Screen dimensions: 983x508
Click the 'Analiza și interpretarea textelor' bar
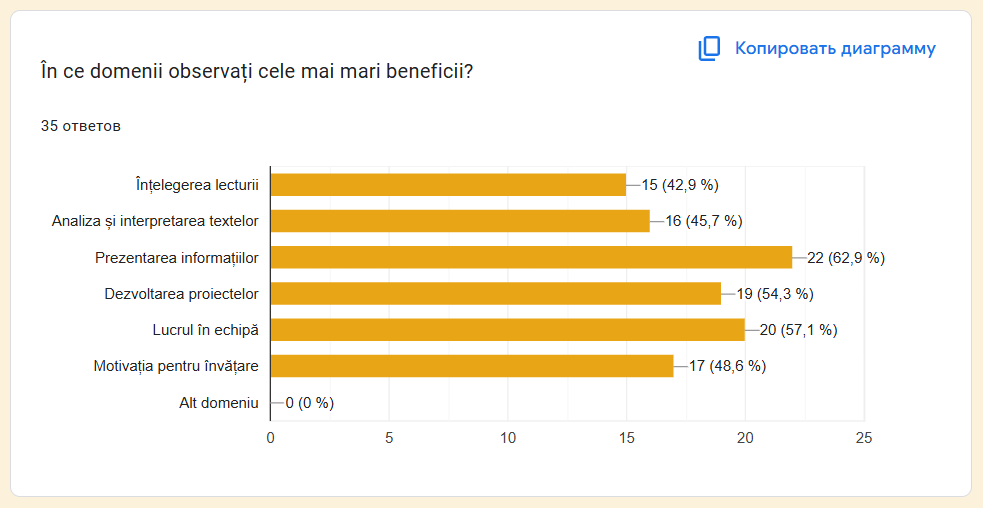pyautogui.click(x=460, y=221)
